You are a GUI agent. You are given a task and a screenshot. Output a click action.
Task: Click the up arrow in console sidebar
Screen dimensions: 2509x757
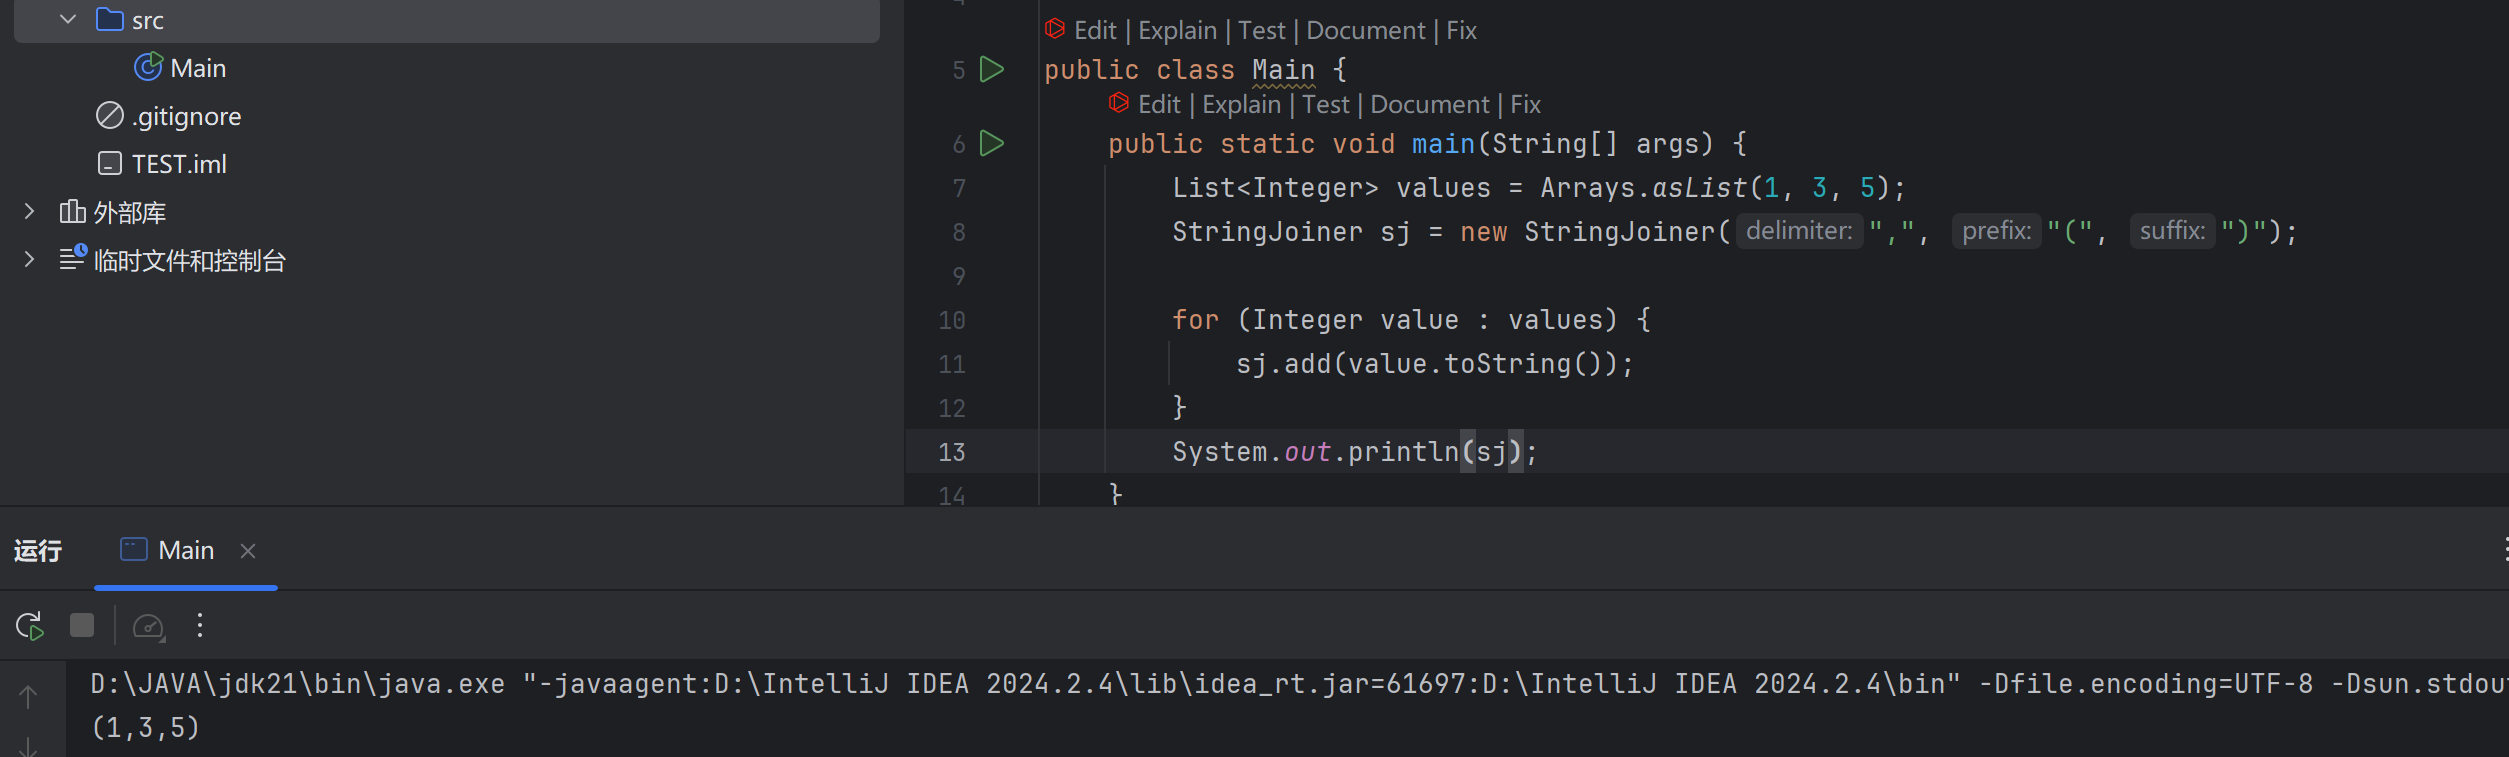pos(28,696)
